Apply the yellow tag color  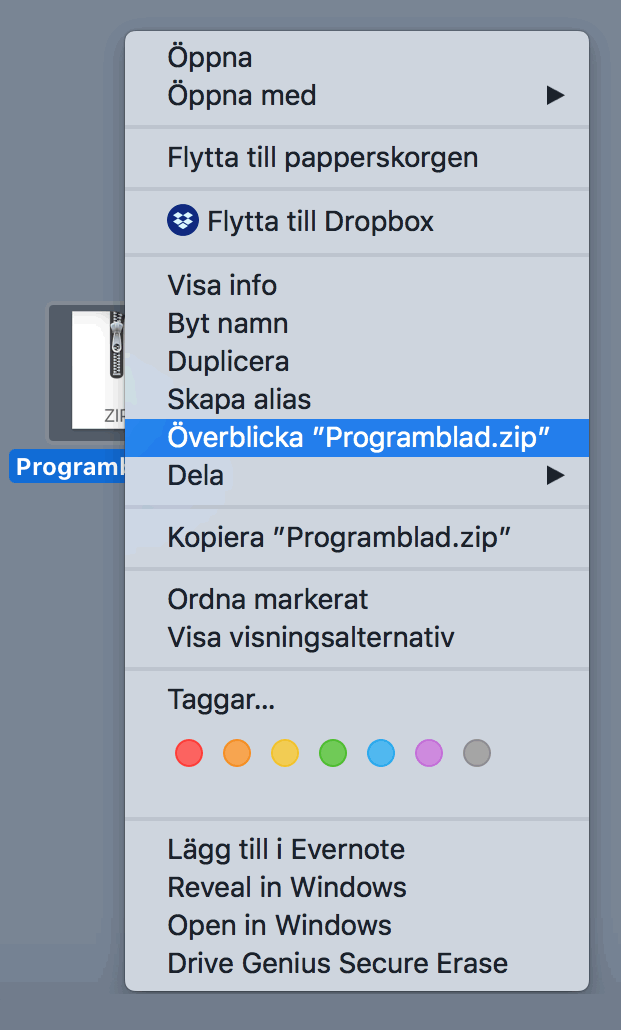(285, 753)
